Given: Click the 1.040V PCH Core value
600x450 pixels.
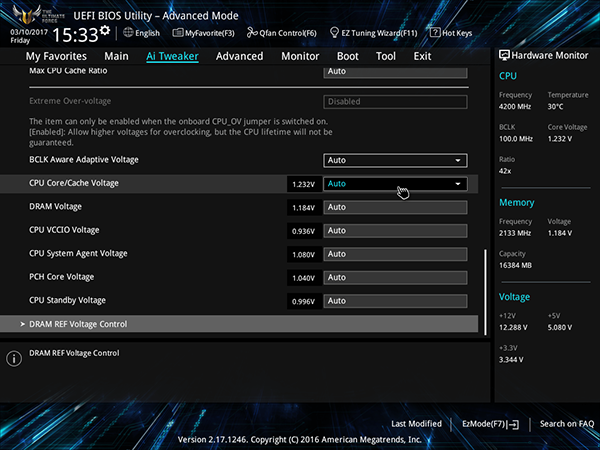Looking at the screenshot, I should (x=304, y=278).
